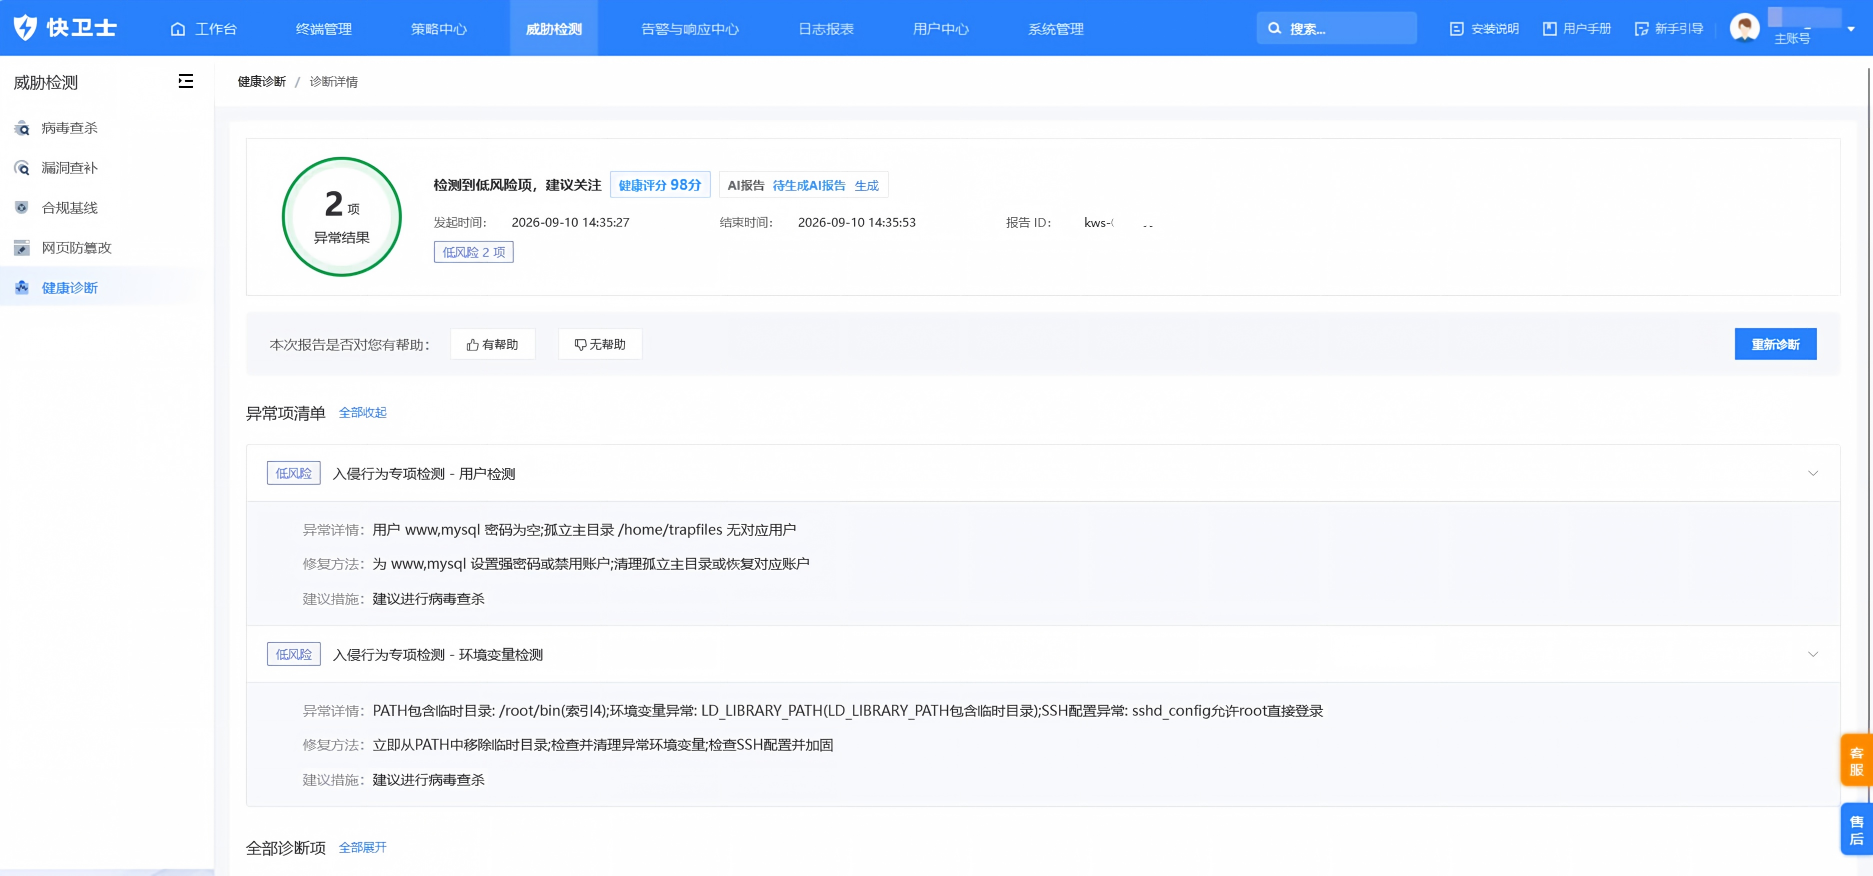This screenshot has height=876, width=1873.
Task: Open 安装说明 document icon
Action: [x=1456, y=29]
